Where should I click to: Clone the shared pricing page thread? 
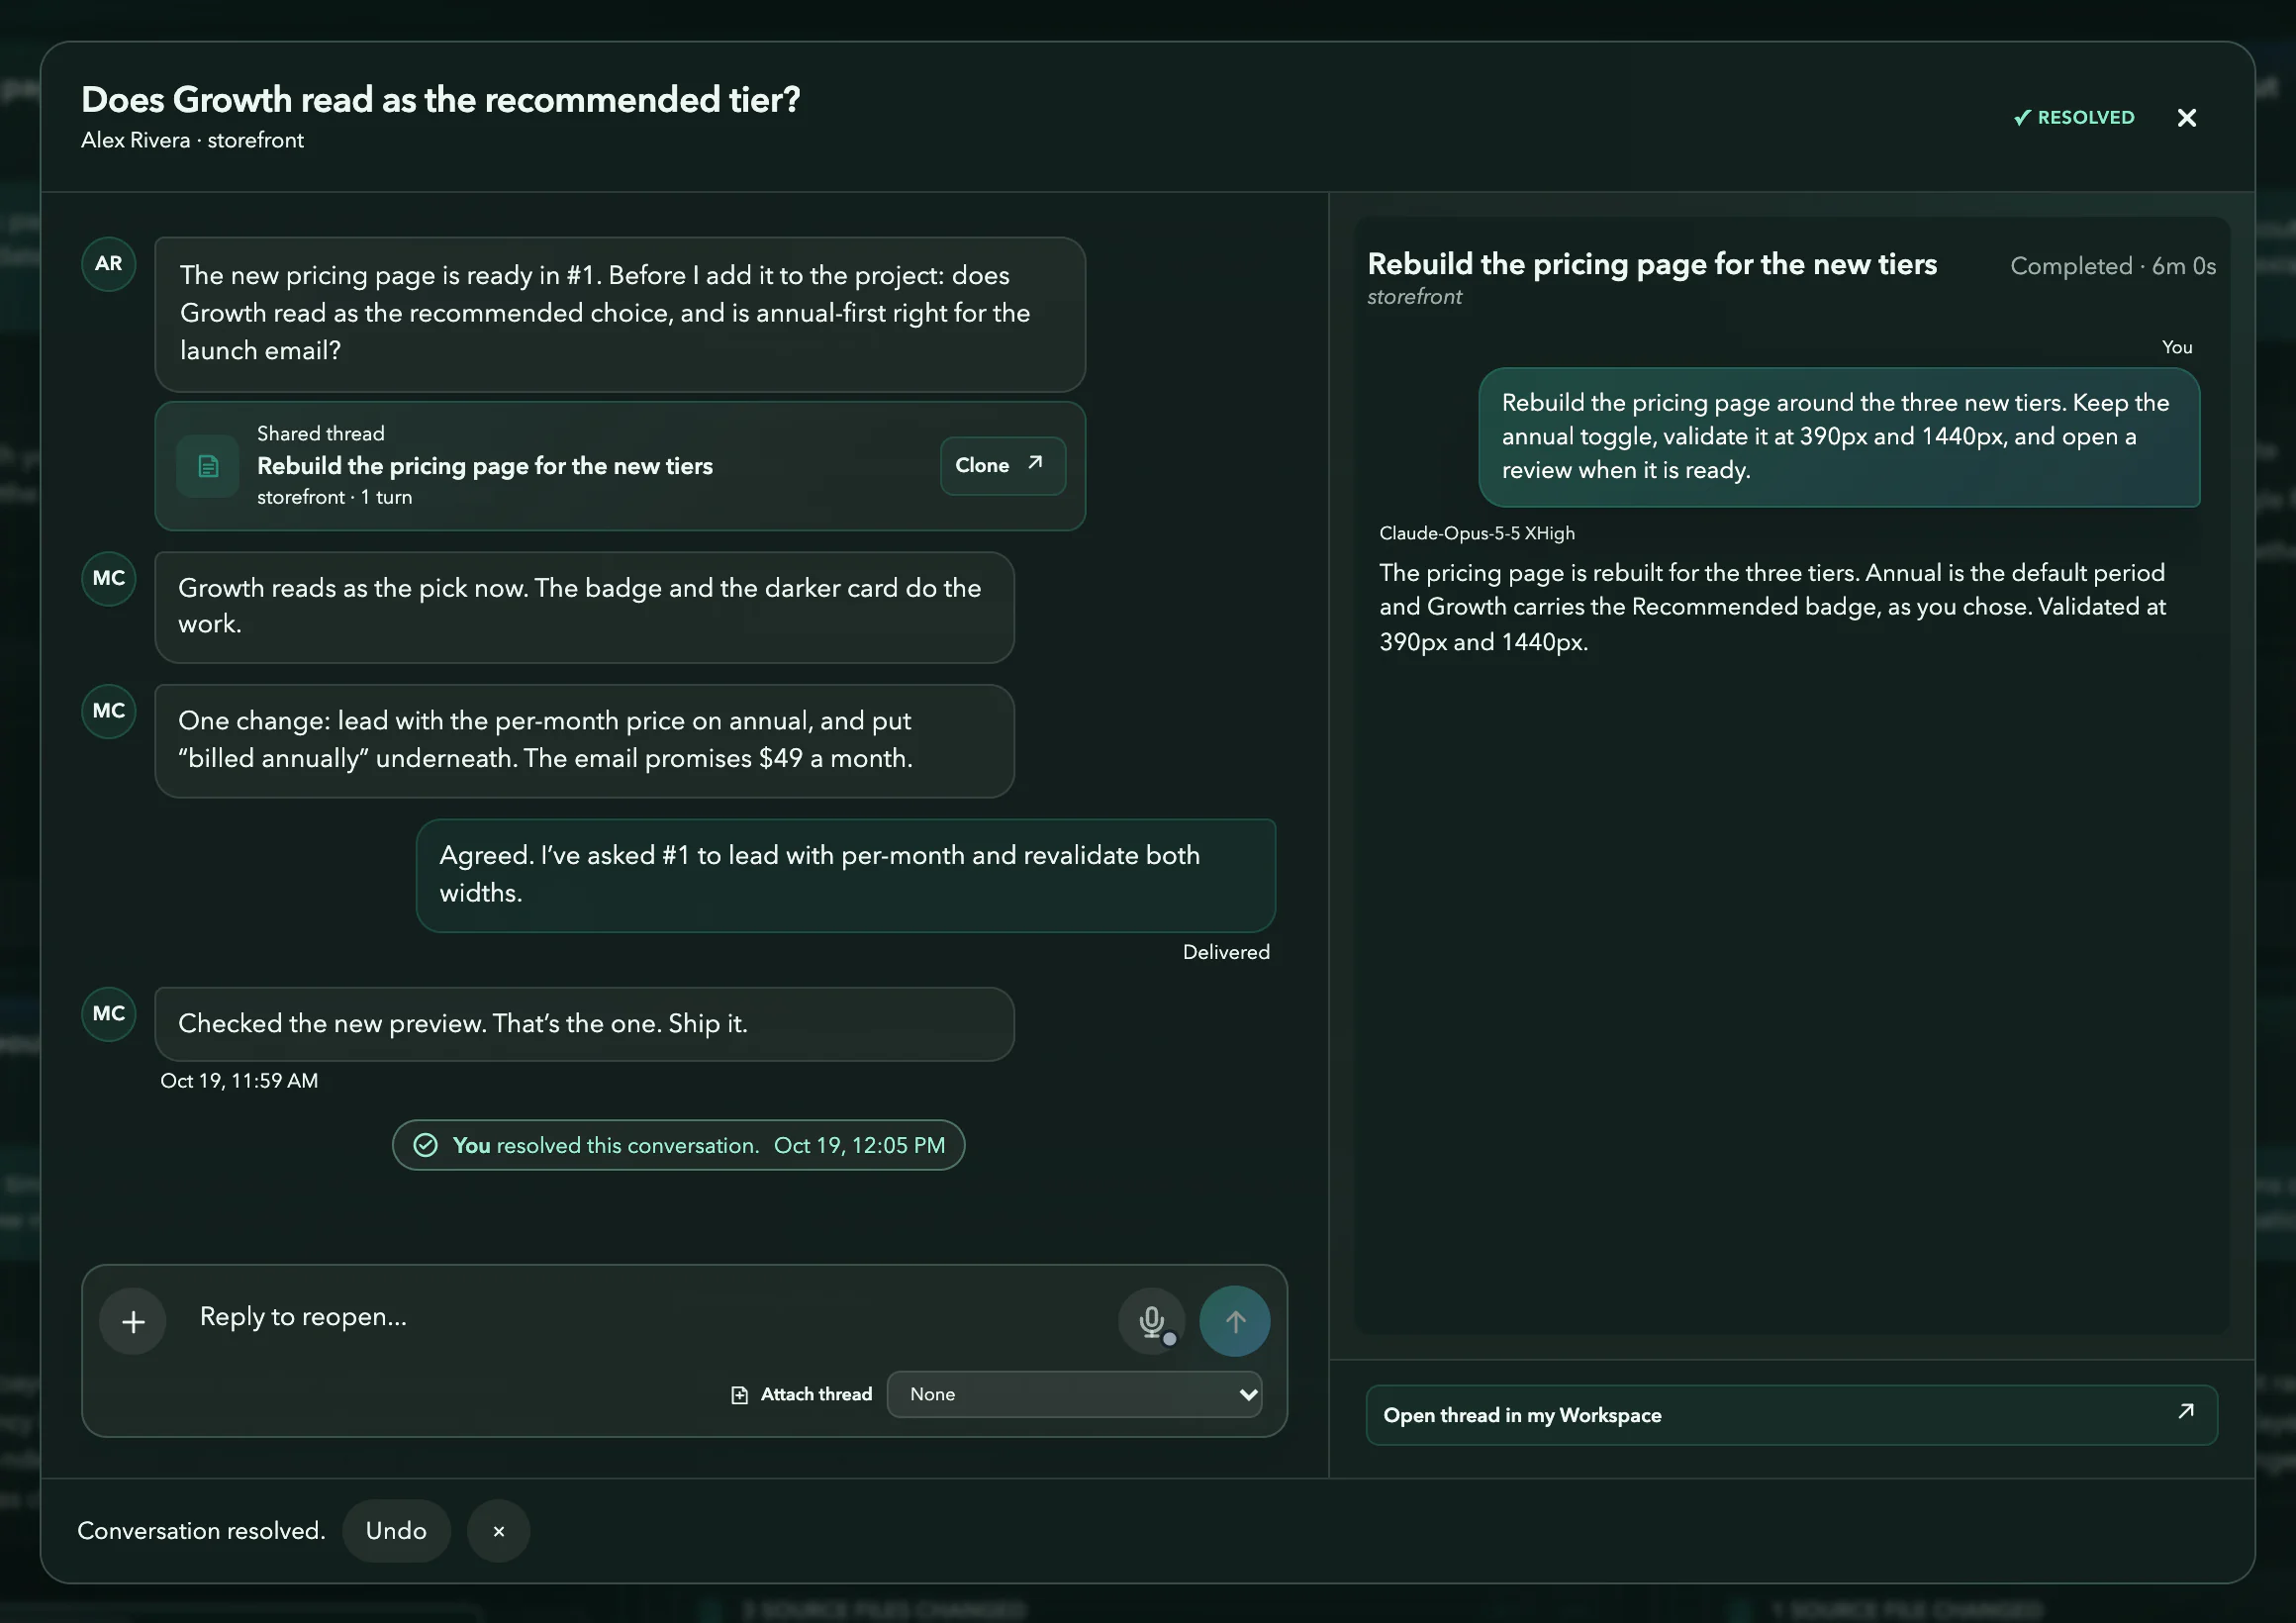point(1002,466)
